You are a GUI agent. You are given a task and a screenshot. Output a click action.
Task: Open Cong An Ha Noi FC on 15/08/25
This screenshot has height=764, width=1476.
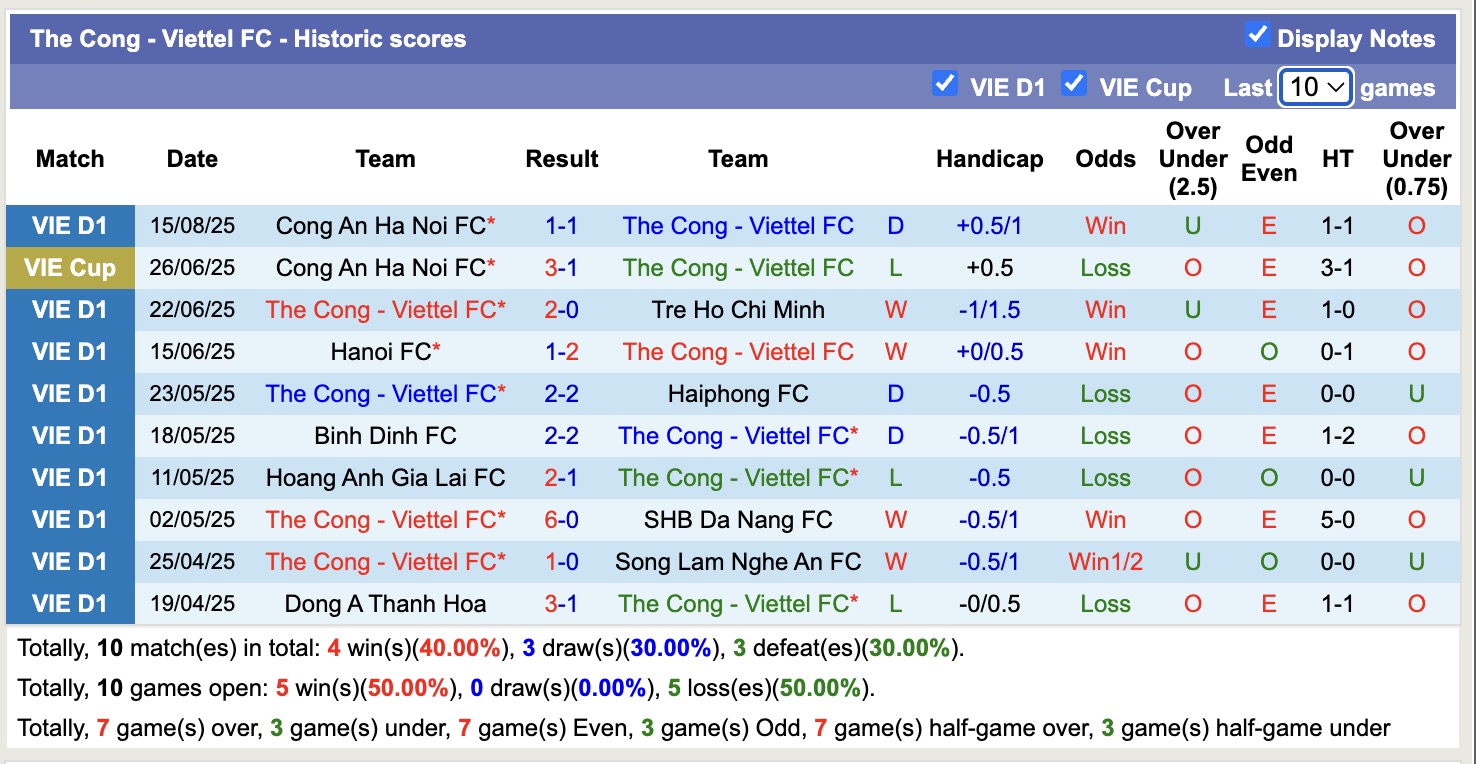tap(381, 226)
